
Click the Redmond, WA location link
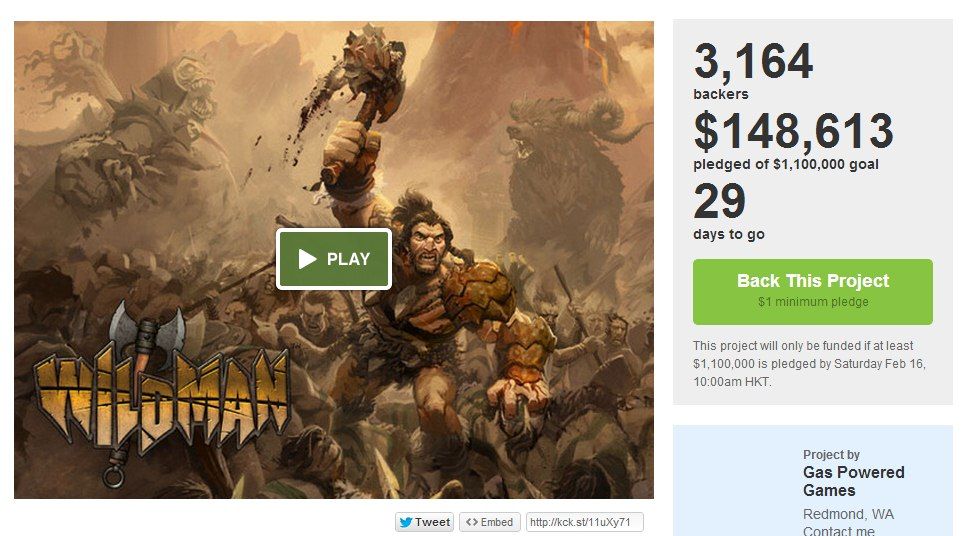tap(848, 514)
